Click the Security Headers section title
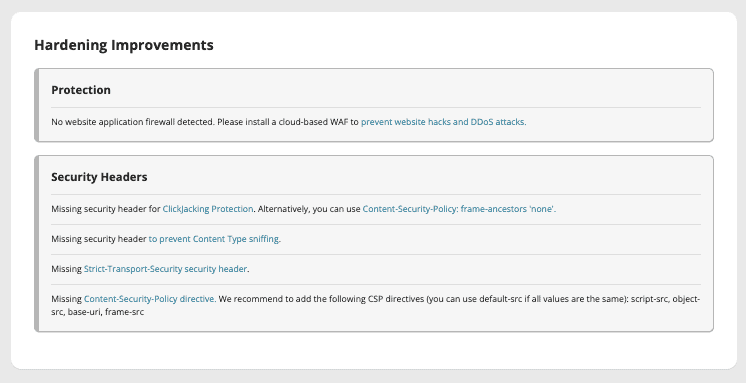This screenshot has height=383, width=746. (x=99, y=177)
